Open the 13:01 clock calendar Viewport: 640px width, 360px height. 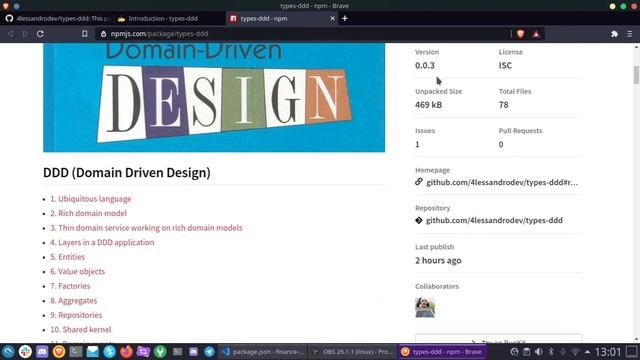tap(608, 352)
